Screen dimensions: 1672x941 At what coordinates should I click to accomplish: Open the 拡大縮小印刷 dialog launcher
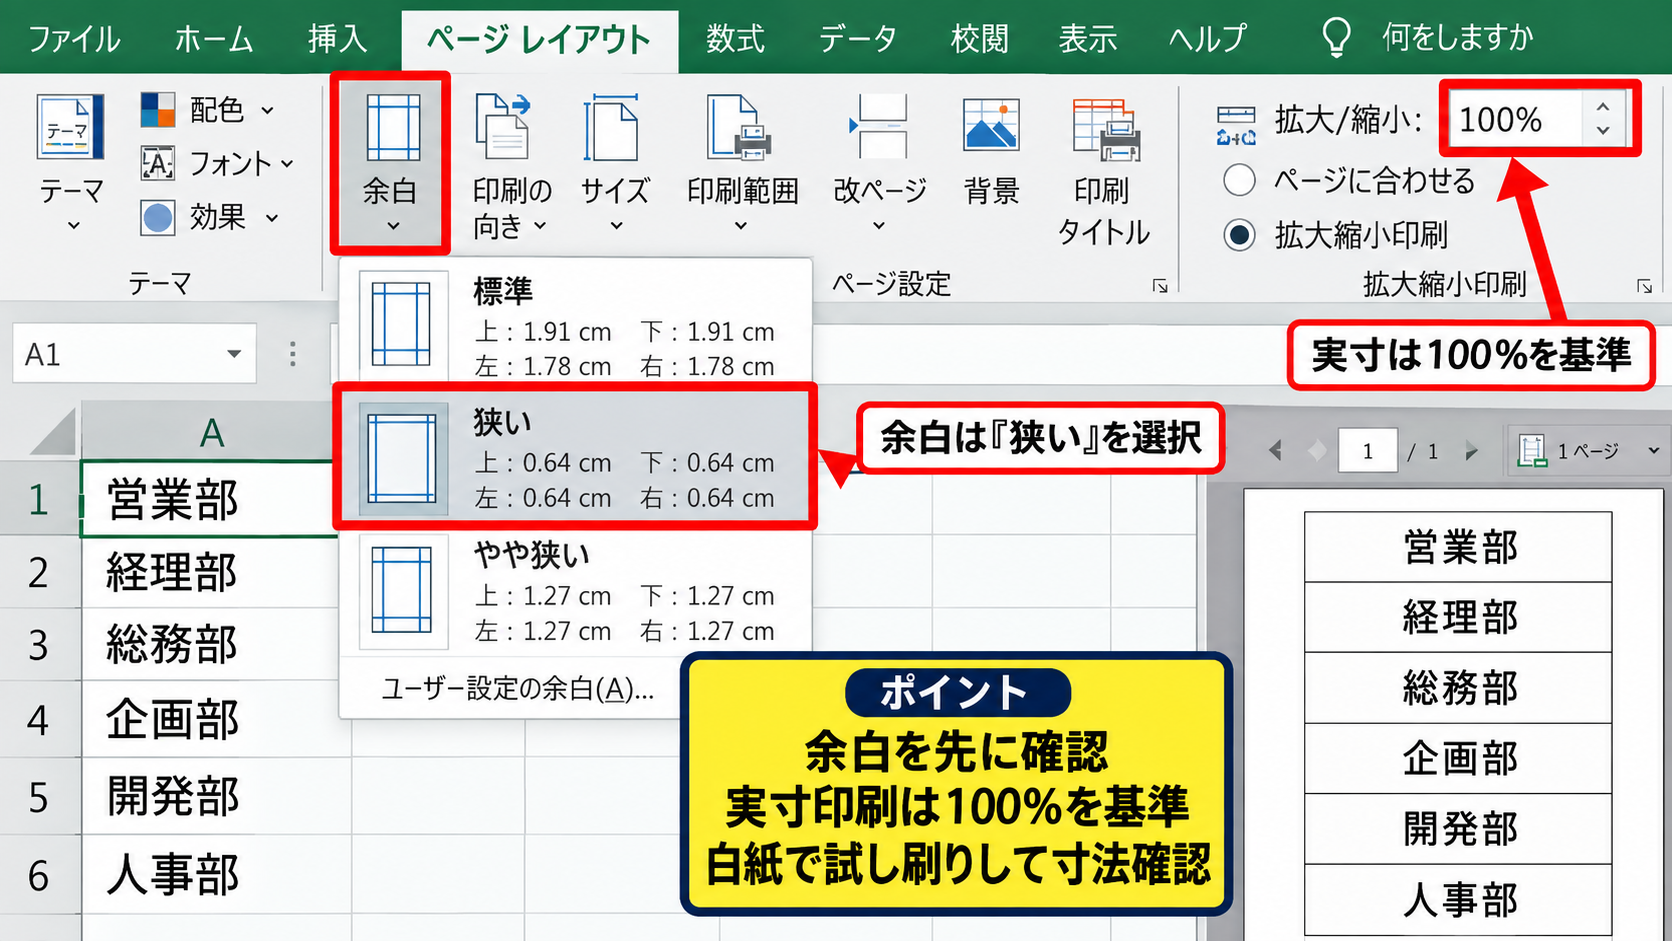[x=1644, y=286]
